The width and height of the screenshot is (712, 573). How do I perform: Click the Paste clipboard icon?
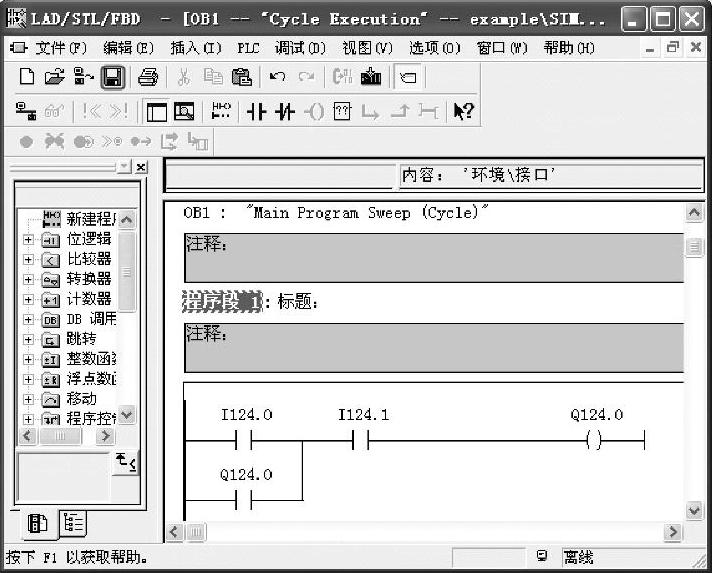[242, 77]
